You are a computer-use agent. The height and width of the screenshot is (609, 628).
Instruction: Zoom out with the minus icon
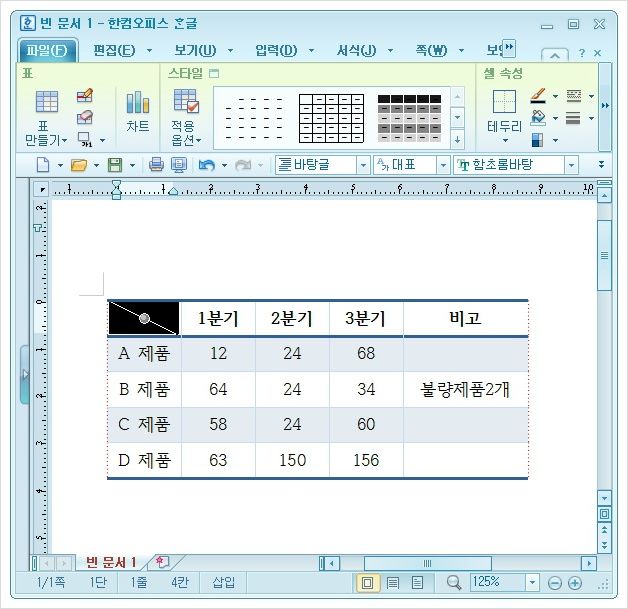click(x=555, y=583)
